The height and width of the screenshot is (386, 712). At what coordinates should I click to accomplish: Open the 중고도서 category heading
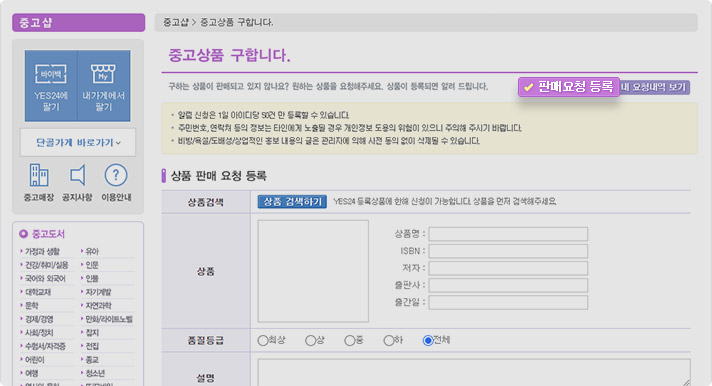point(48,234)
